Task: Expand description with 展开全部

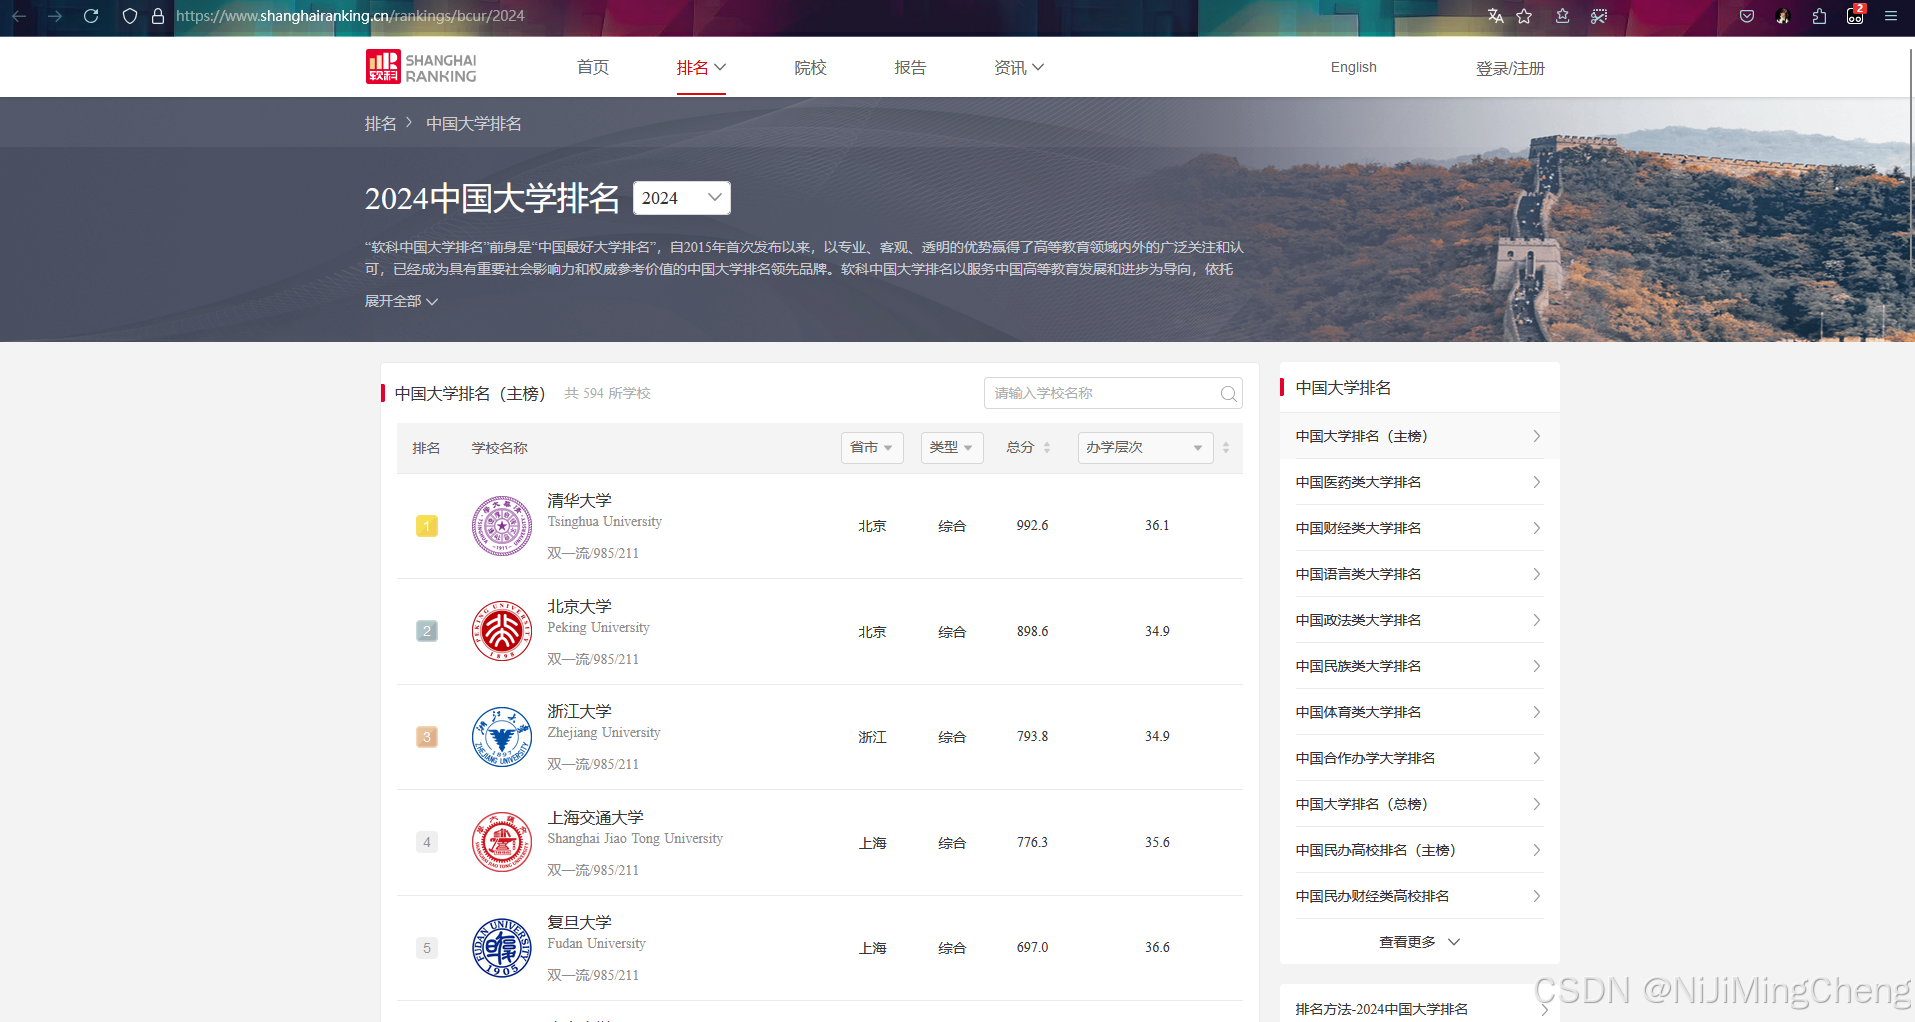Action: [x=401, y=301]
